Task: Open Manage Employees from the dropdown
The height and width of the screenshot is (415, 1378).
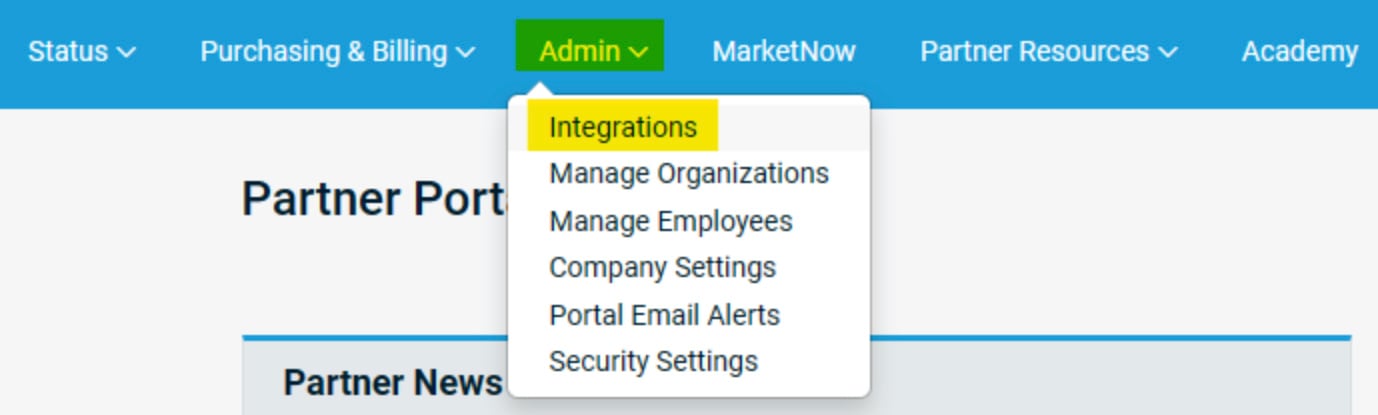Action: (670, 221)
